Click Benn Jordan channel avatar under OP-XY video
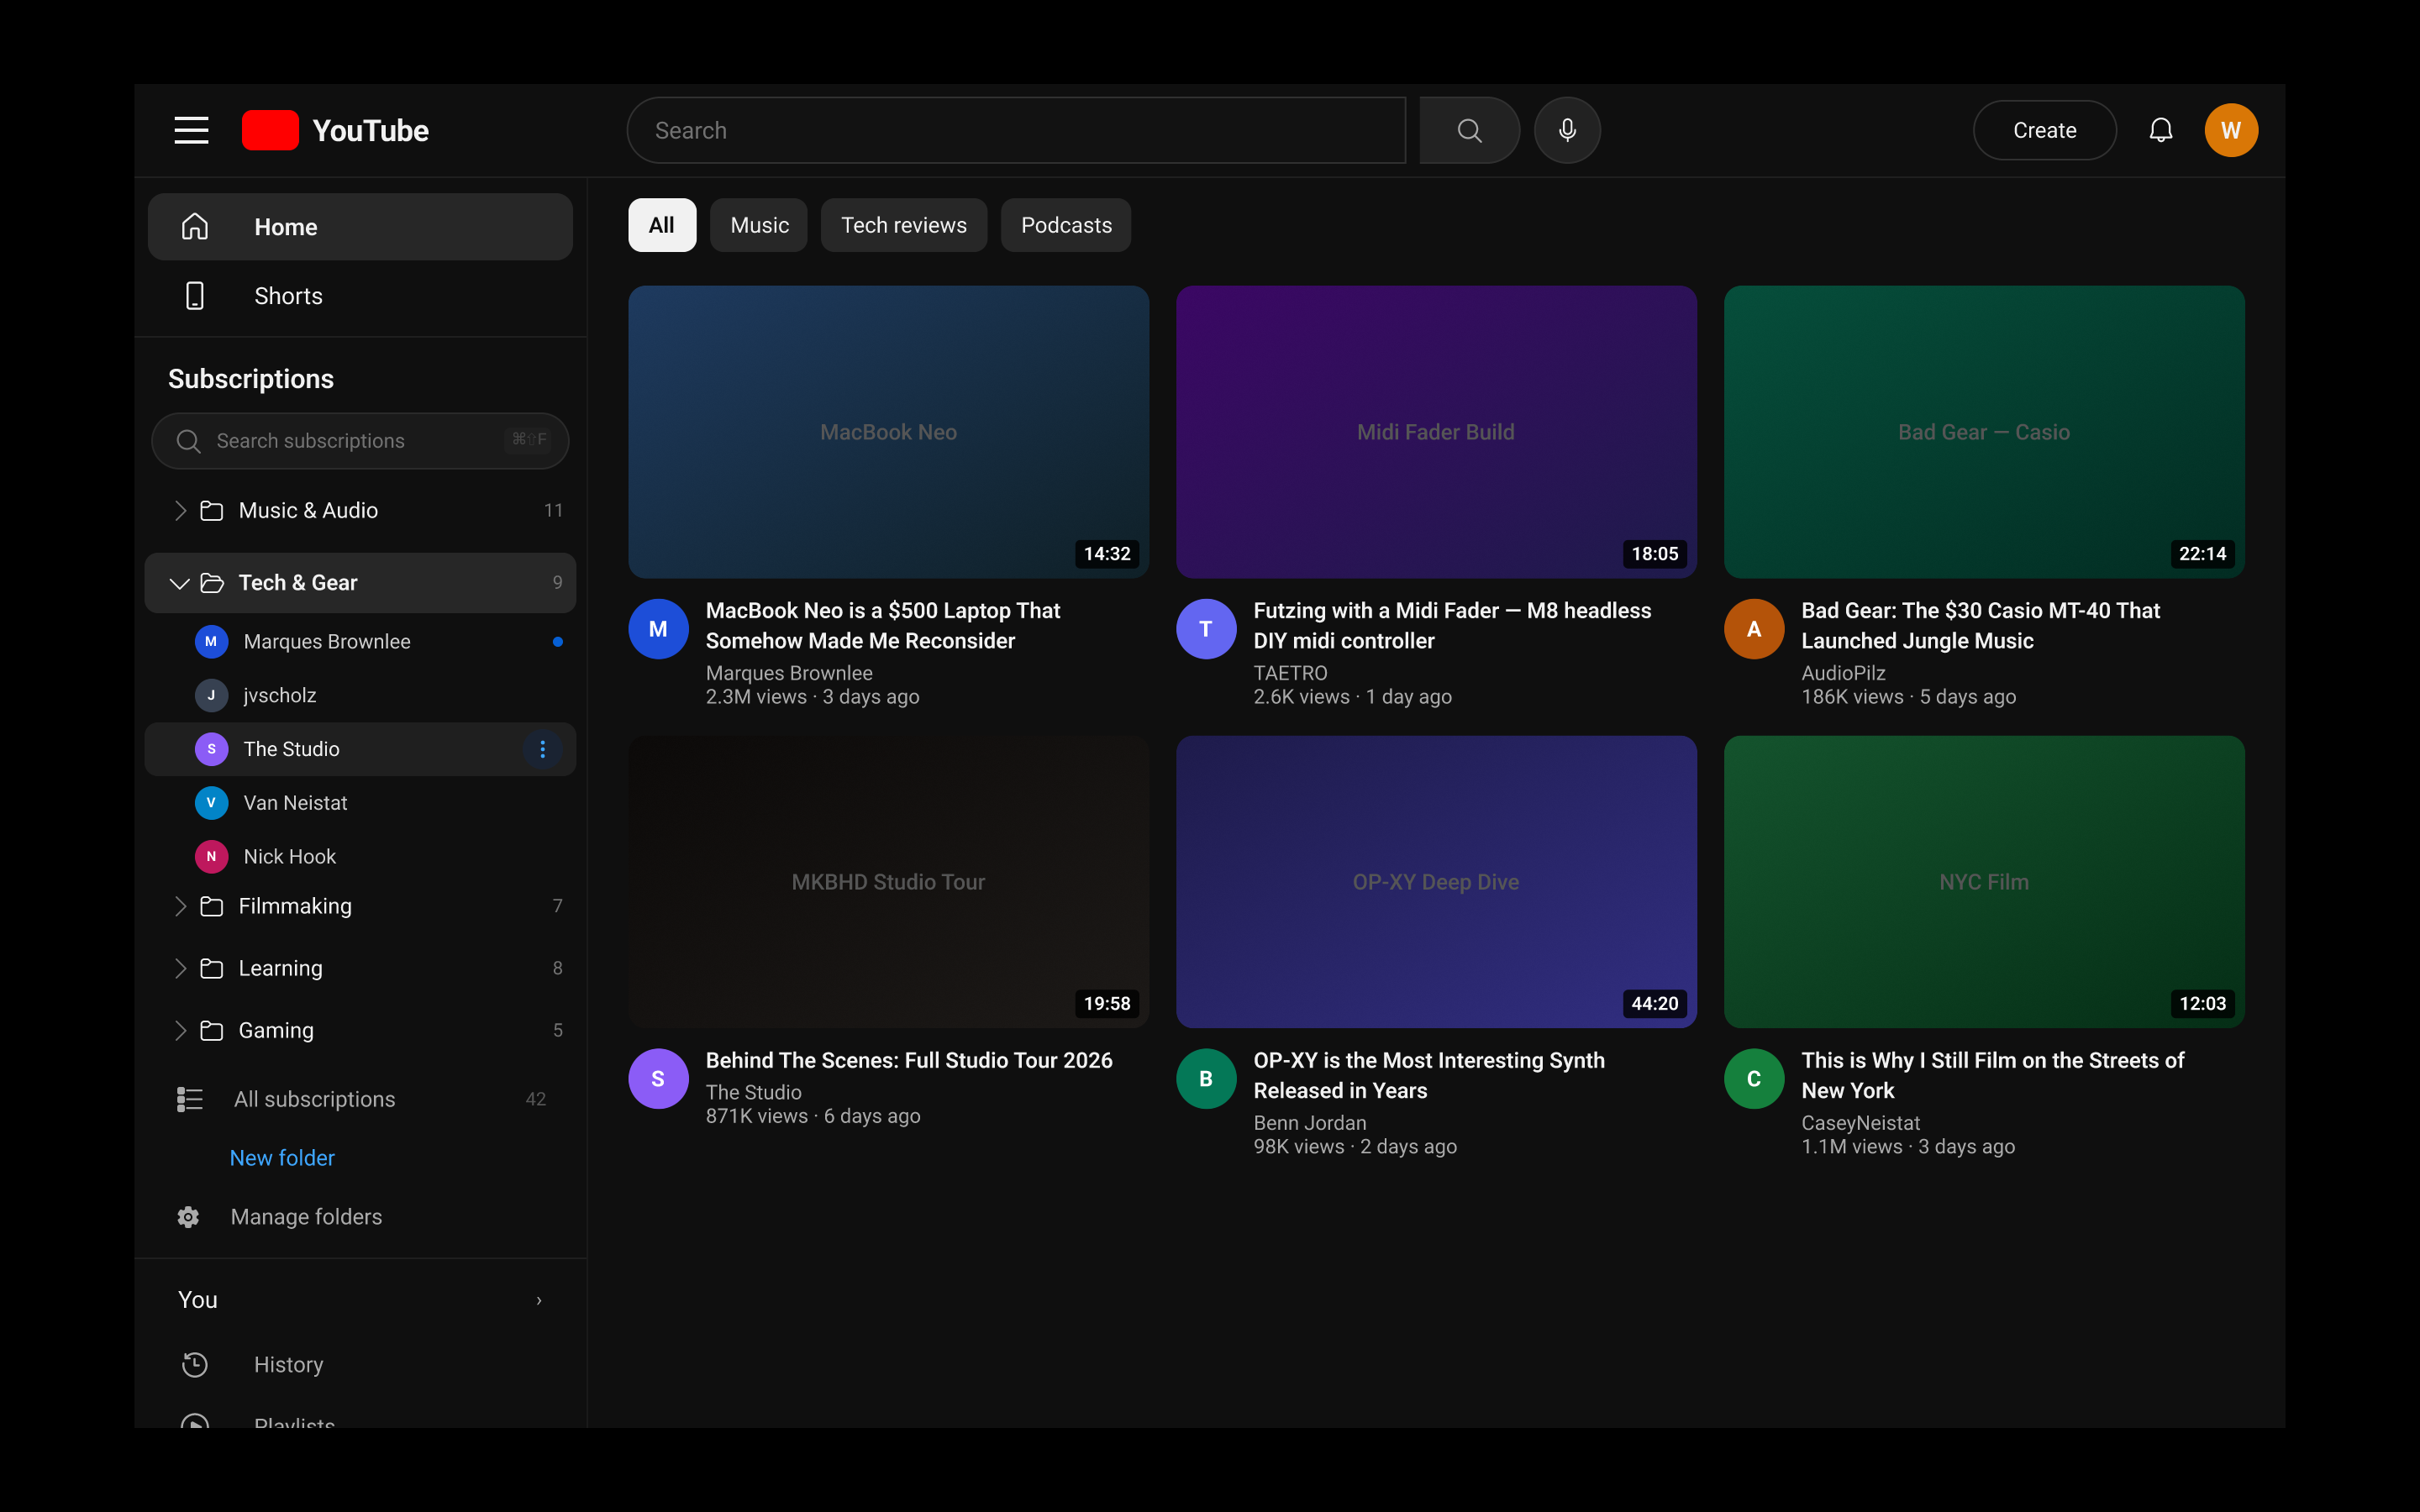Viewport: 2420px width, 1512px height. (1206, 1079)
